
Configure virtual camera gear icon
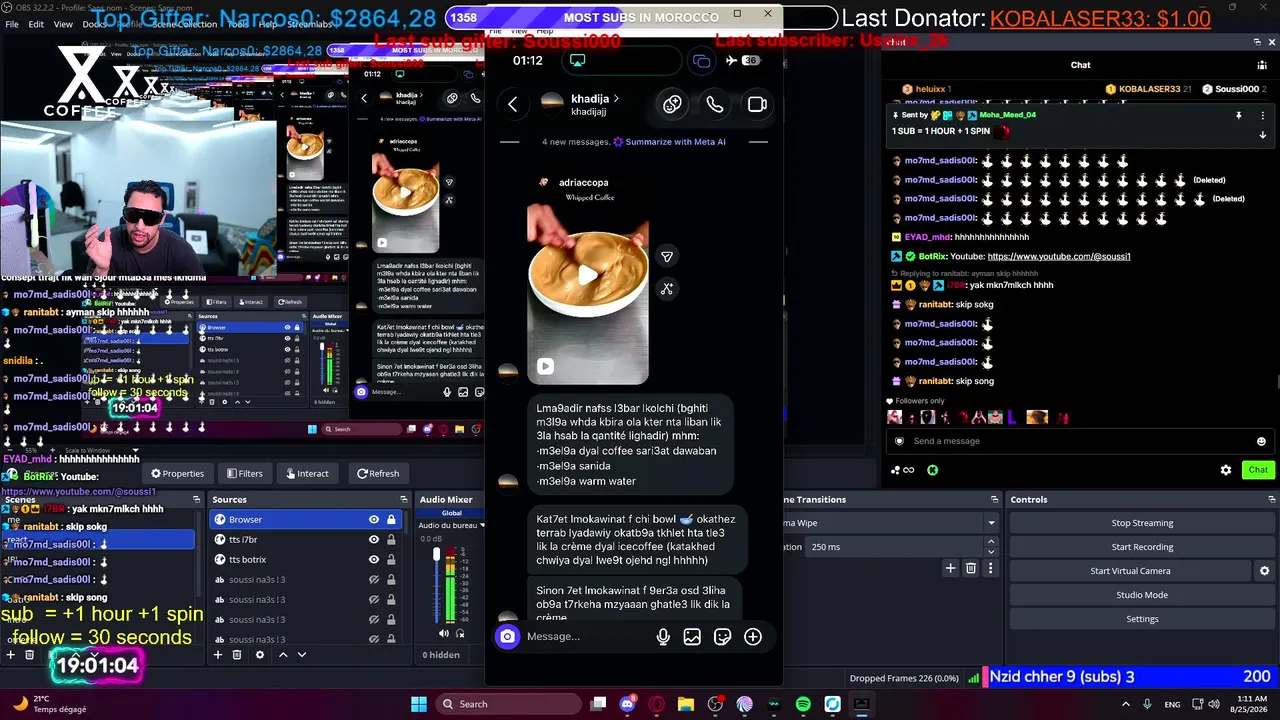point(1264,570)
